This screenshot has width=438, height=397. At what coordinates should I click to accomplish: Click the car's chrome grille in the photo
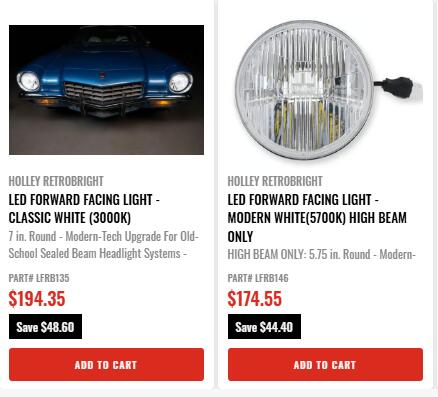[104, 94]
